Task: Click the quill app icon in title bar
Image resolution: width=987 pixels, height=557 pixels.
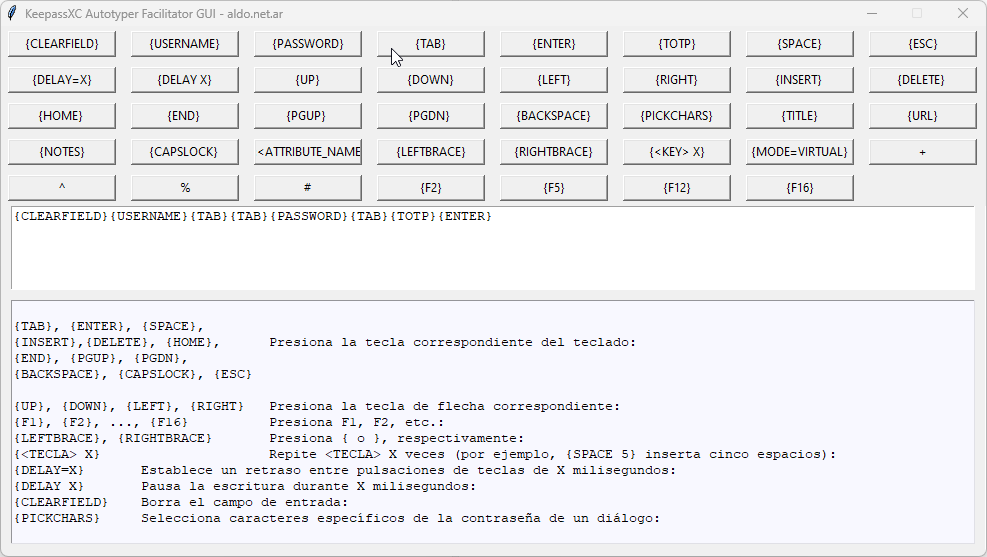Action: pyautogui.click(x=12, y=13)
